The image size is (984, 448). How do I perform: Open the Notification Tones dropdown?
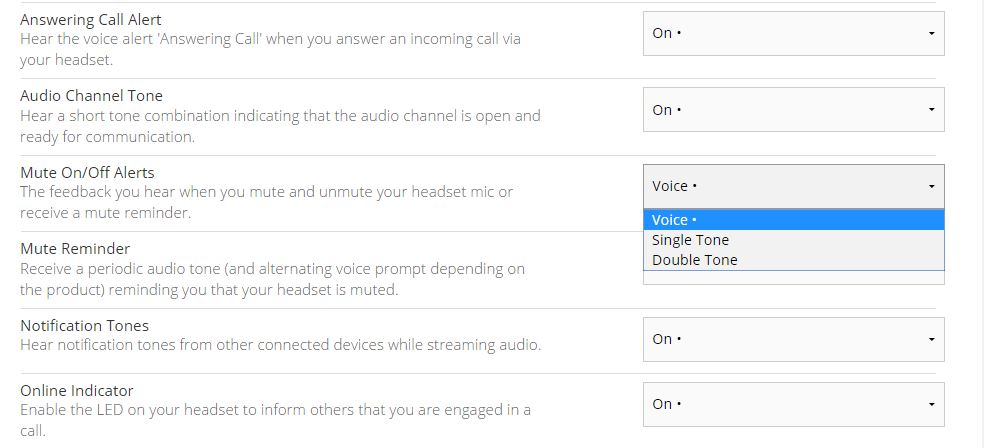pyautogui.click(x=793, y=339)
